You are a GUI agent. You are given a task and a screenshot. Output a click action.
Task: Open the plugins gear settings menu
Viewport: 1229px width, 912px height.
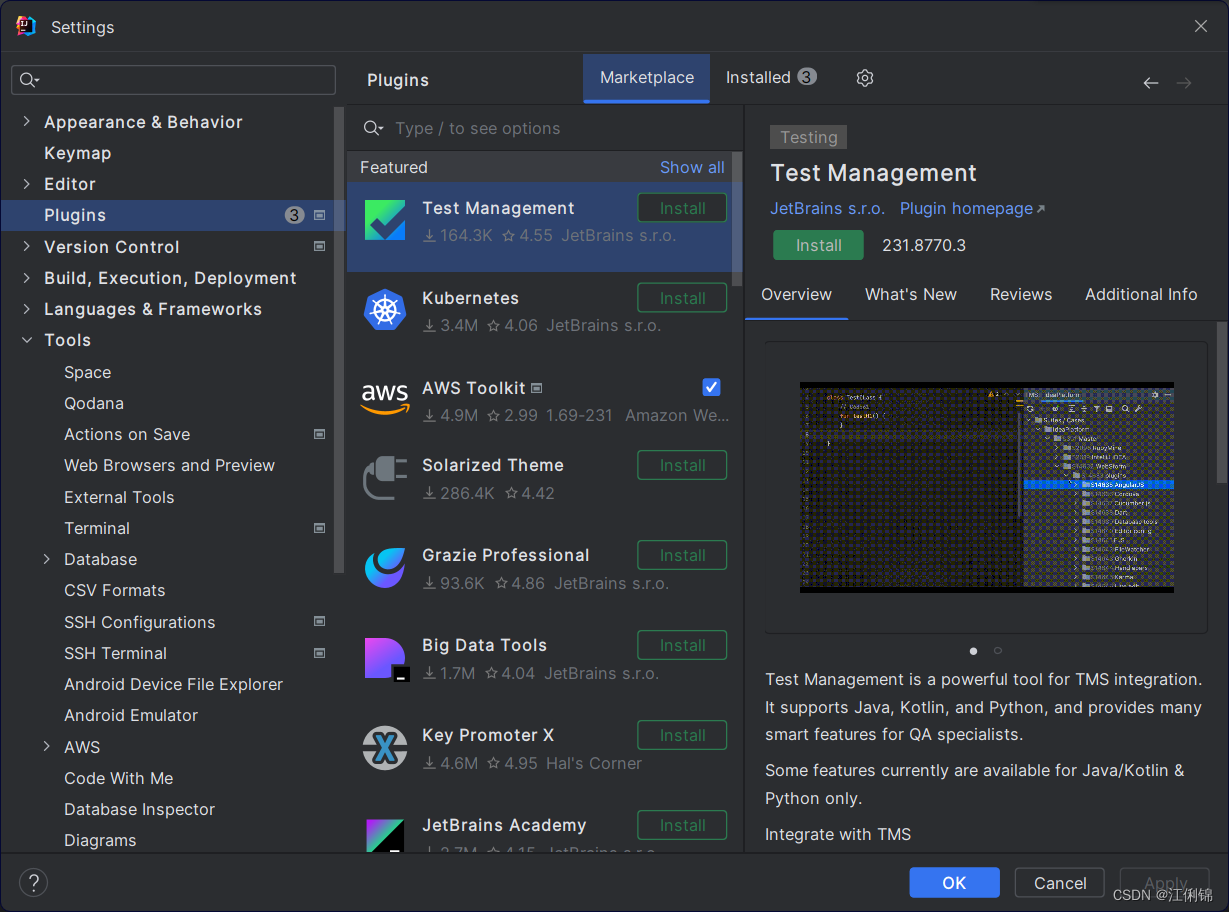(865, 78)
